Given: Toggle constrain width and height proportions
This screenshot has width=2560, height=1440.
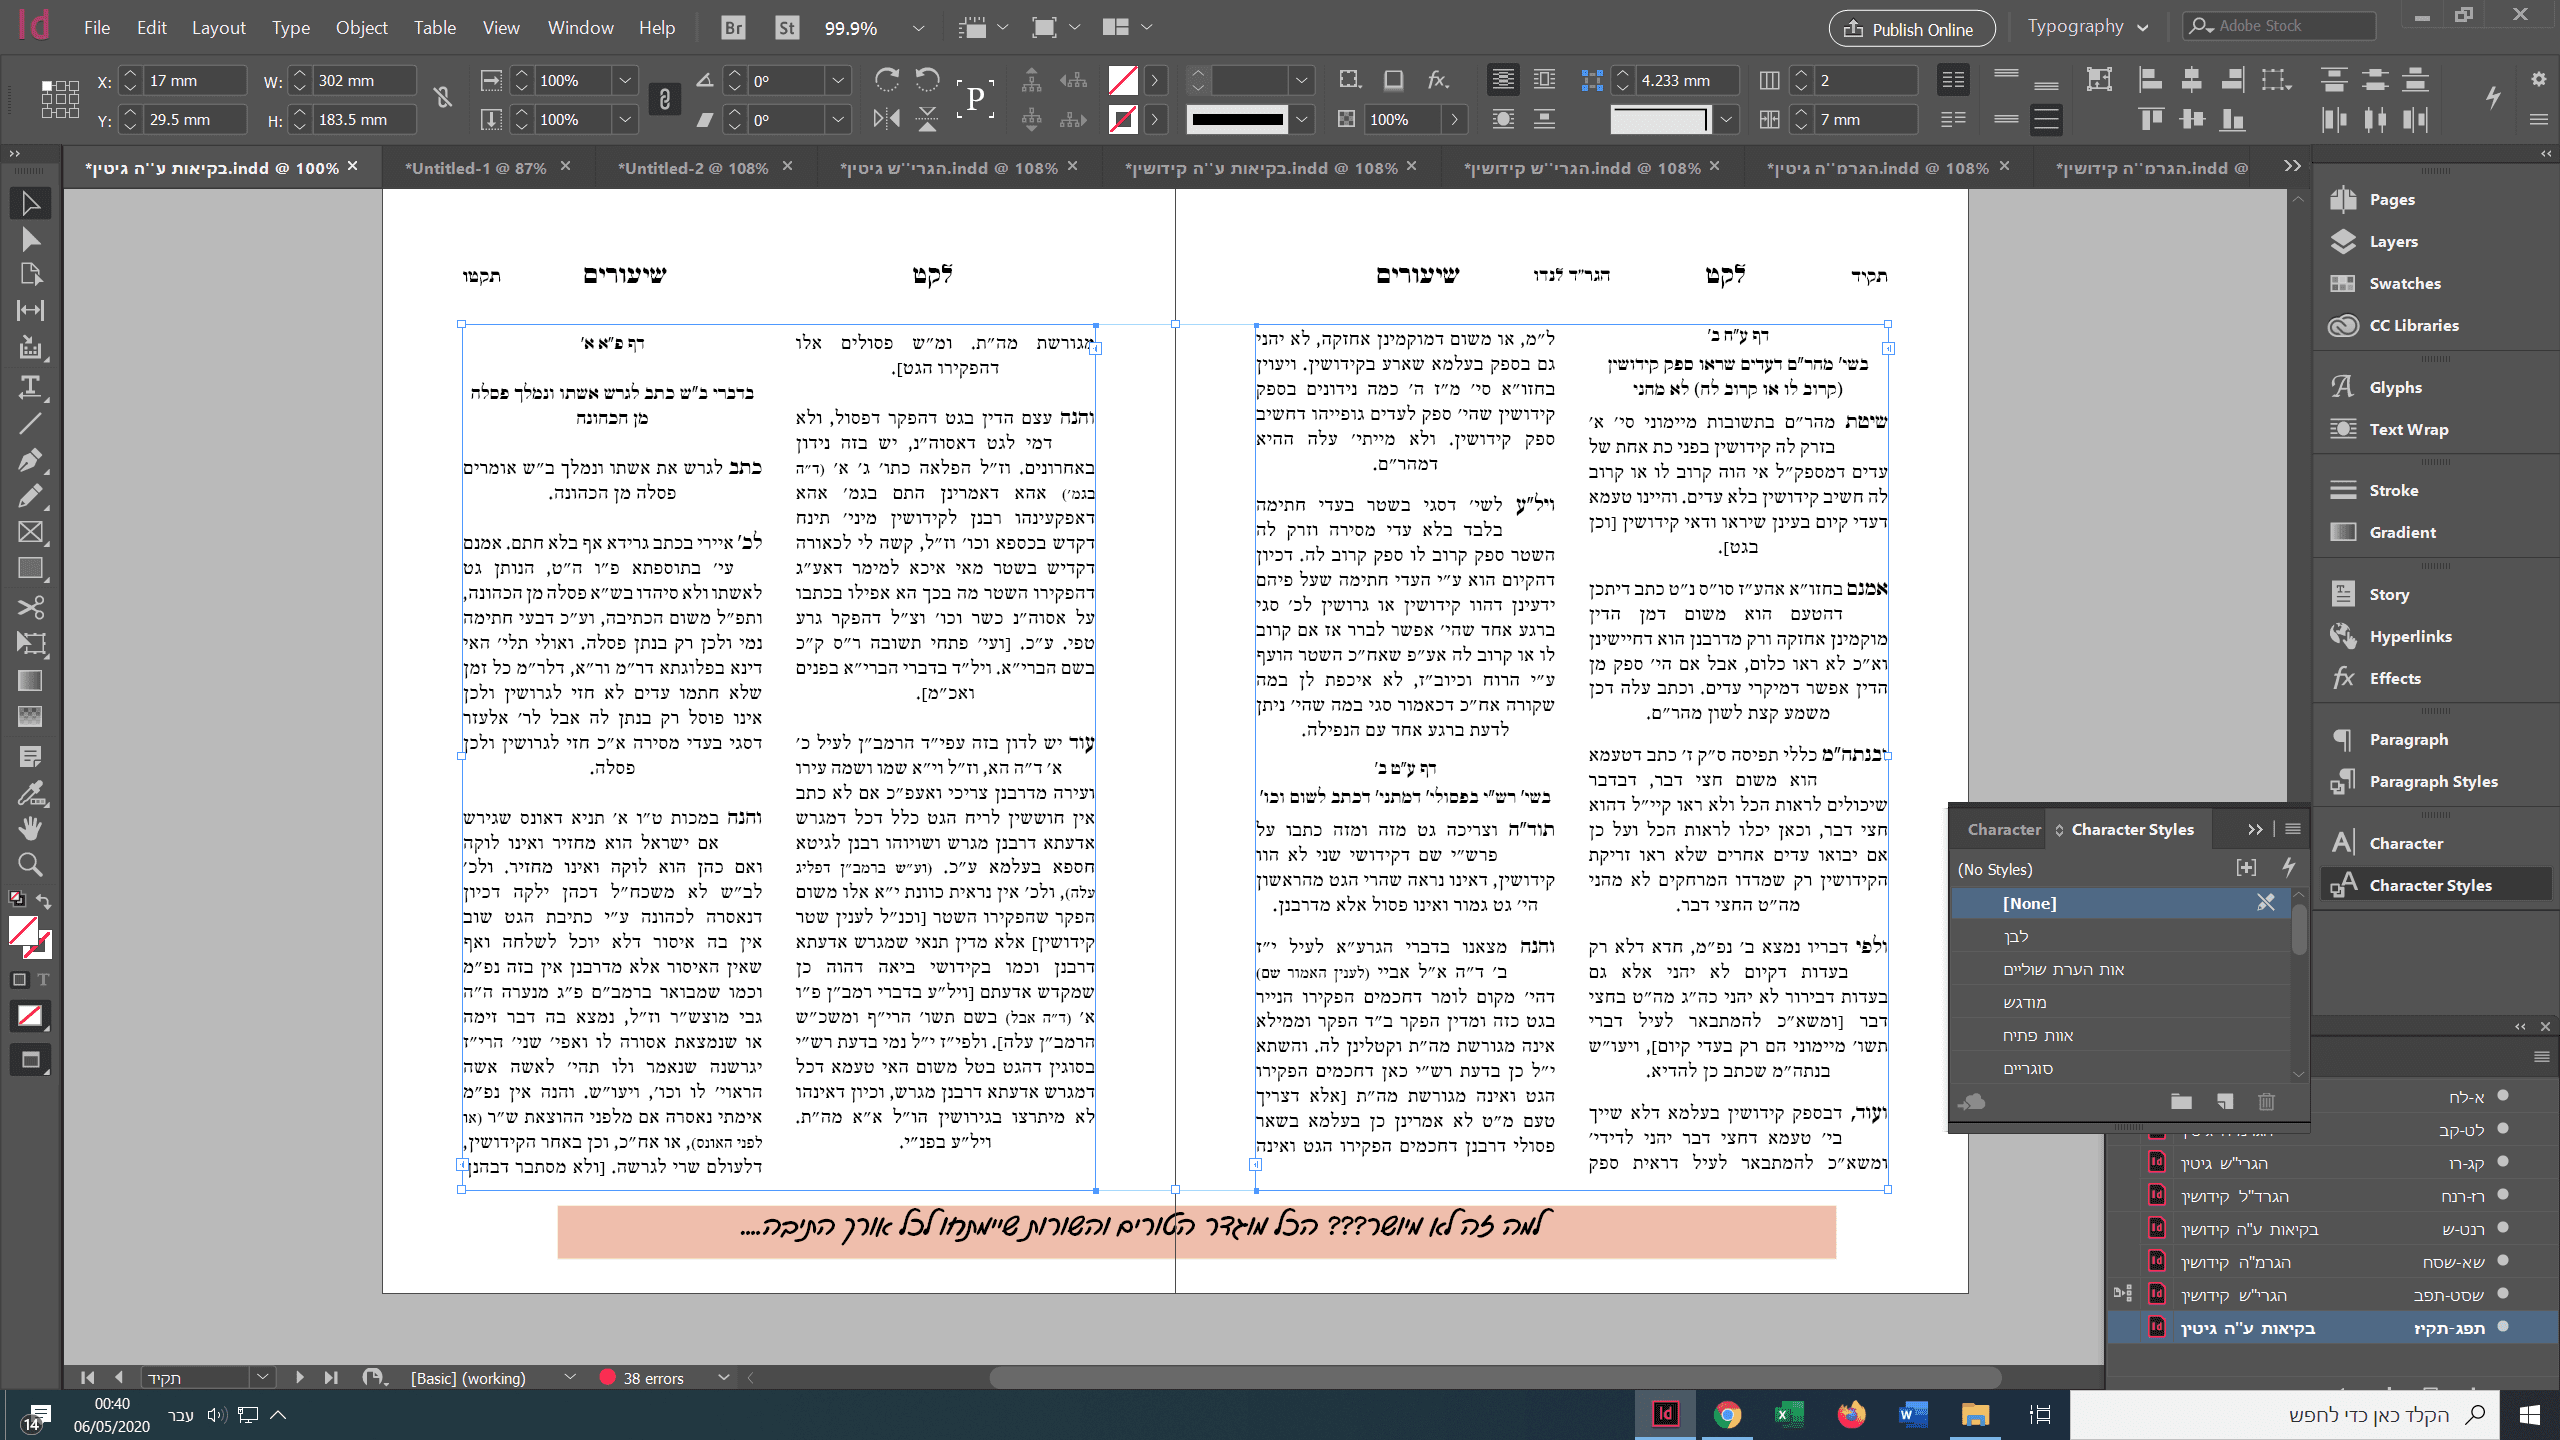Looking at the screenshot, I should point(443,97).
